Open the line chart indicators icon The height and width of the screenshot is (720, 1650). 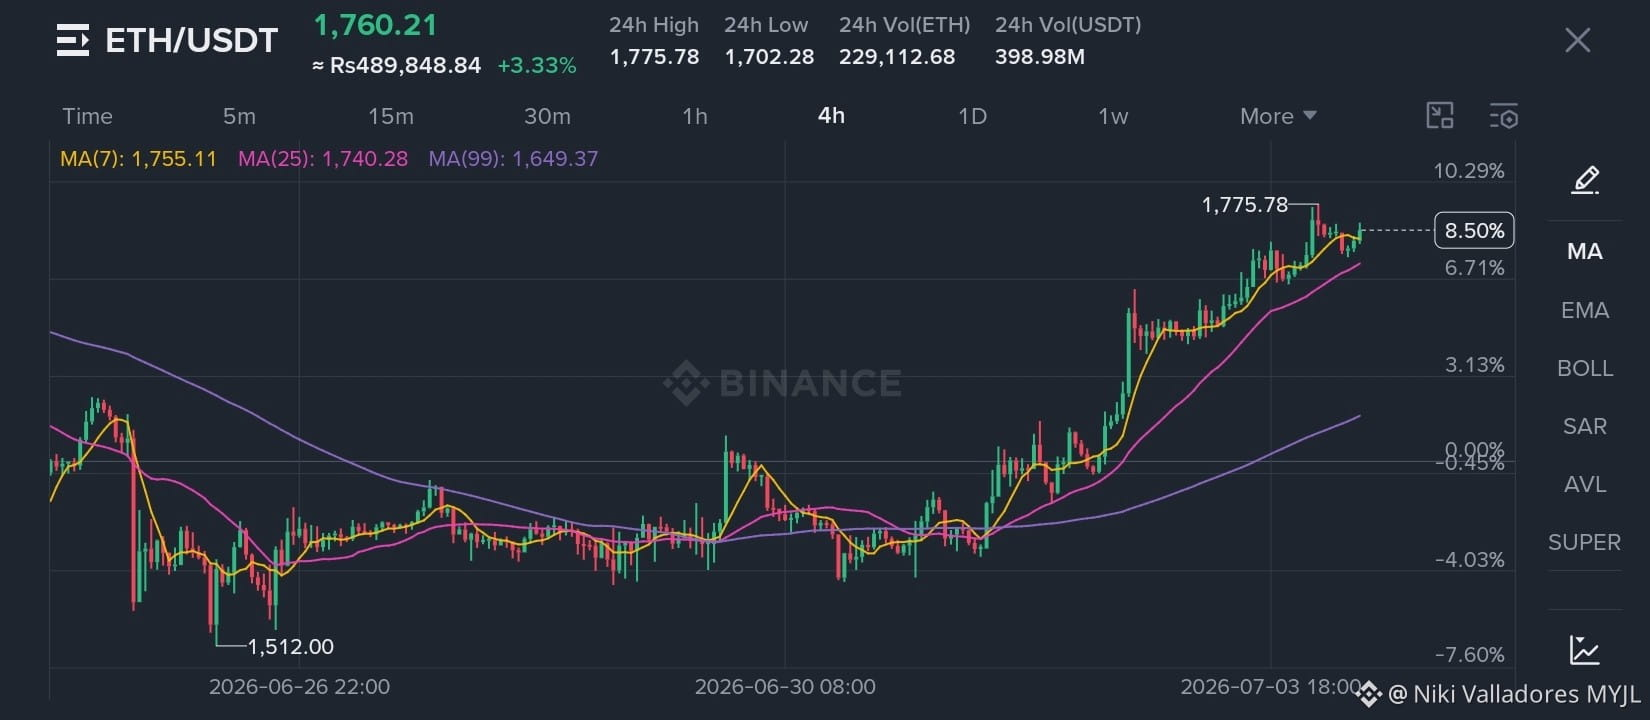1584,650
